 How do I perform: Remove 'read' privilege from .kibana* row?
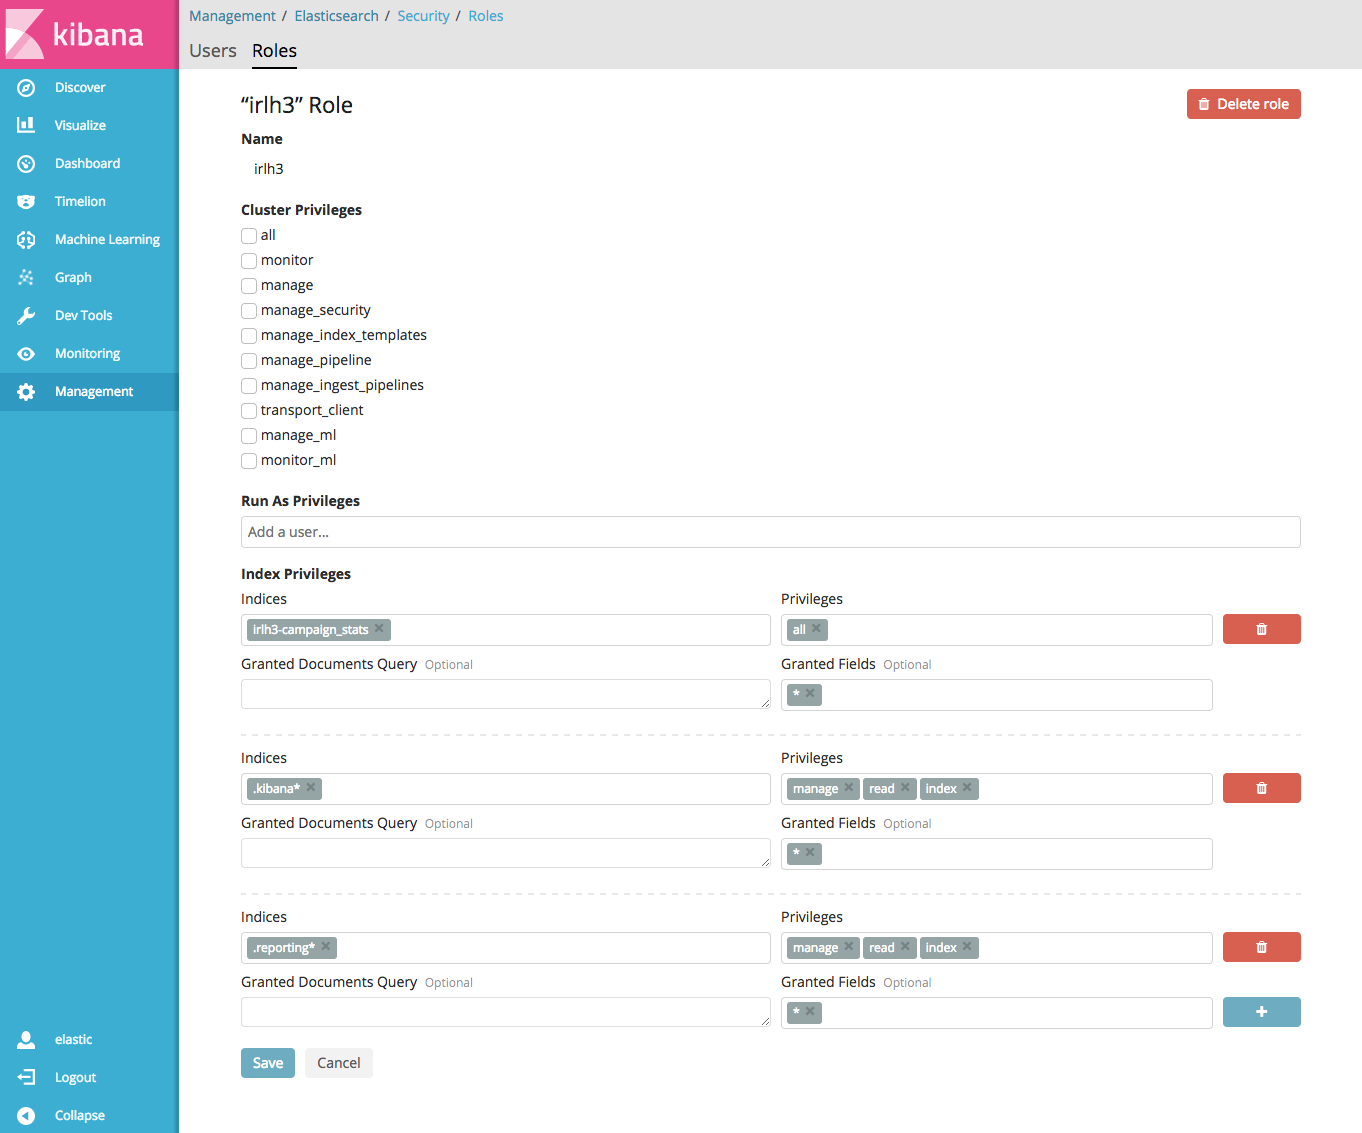(x=905, y=788)
